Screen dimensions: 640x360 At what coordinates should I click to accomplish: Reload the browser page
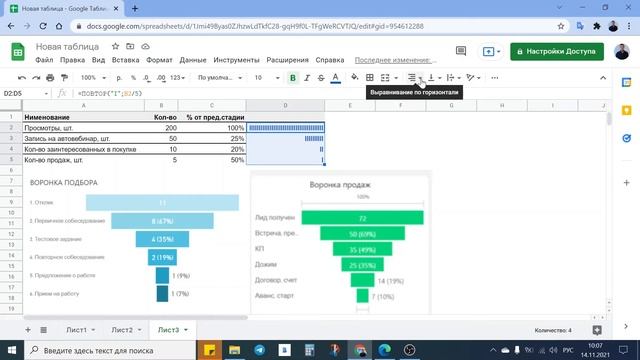(43, 26)
